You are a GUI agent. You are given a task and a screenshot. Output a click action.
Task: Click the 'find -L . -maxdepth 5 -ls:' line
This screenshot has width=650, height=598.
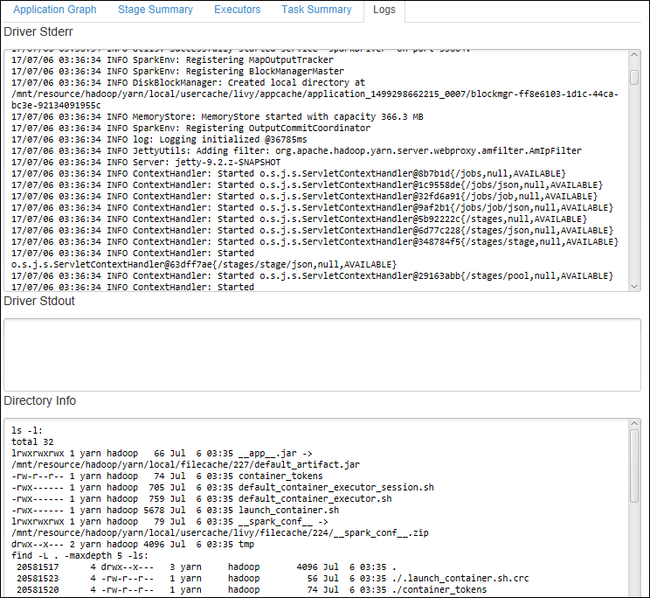(x=80, y=556)
